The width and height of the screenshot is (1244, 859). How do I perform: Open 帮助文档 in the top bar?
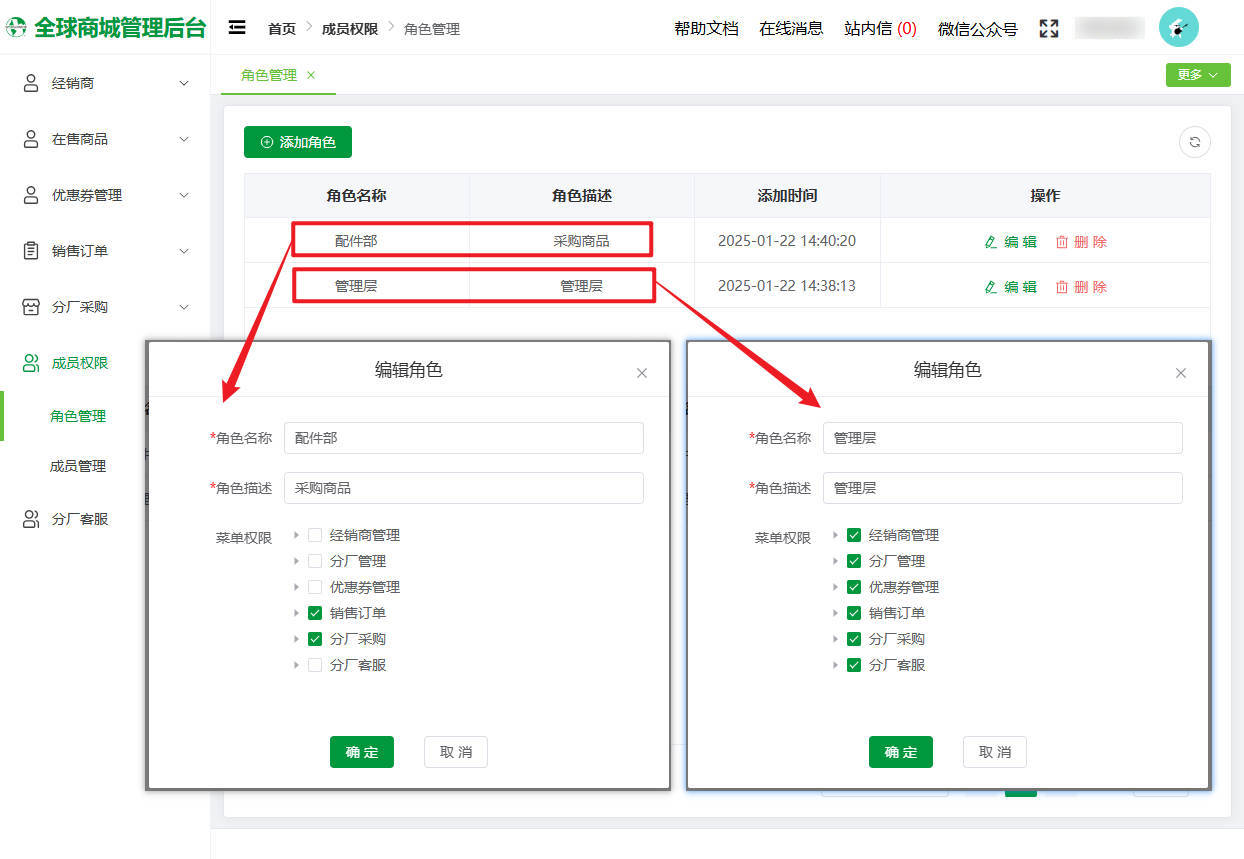tap(706, 29)
